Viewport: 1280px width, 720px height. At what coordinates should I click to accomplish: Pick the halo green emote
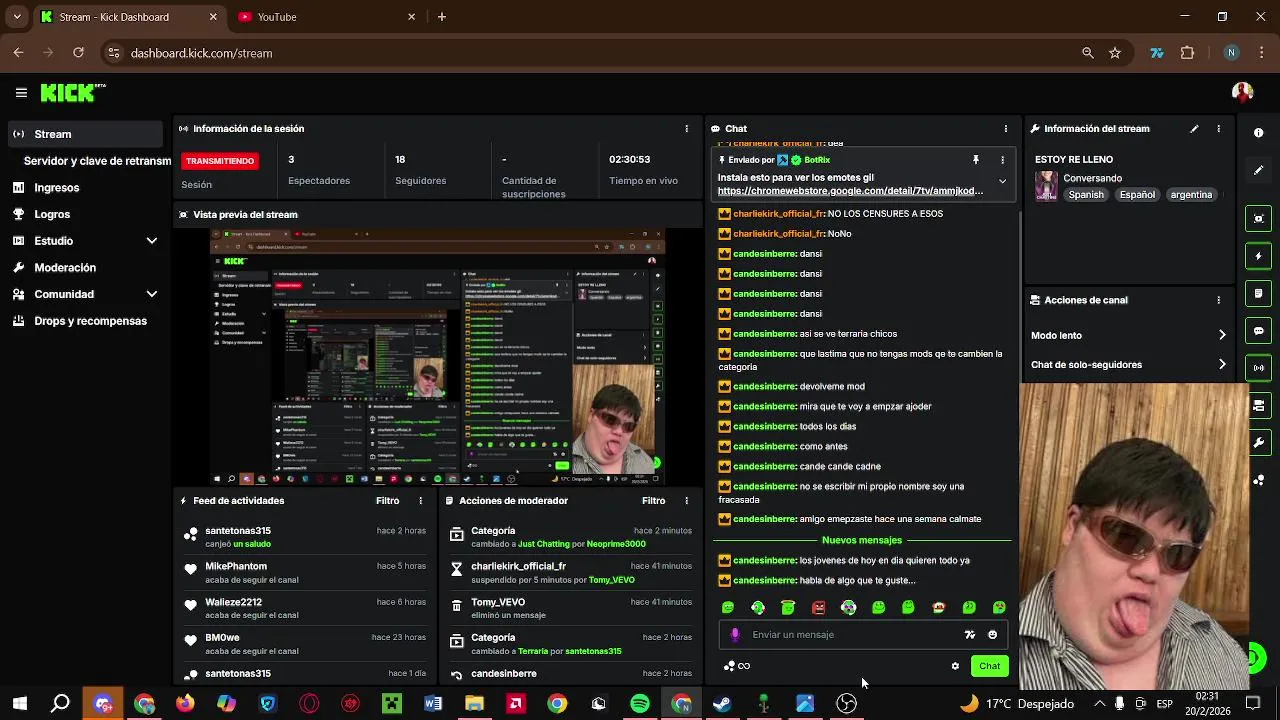tap(788, 607)
